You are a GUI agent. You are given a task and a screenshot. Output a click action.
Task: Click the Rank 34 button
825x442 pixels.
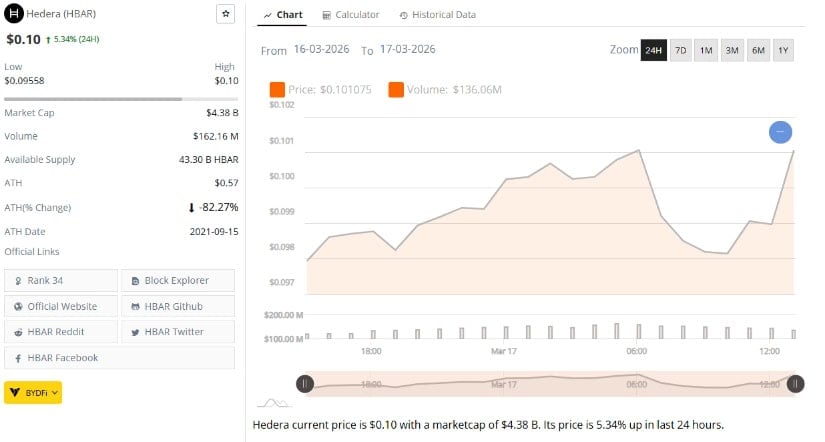point(60,280)
